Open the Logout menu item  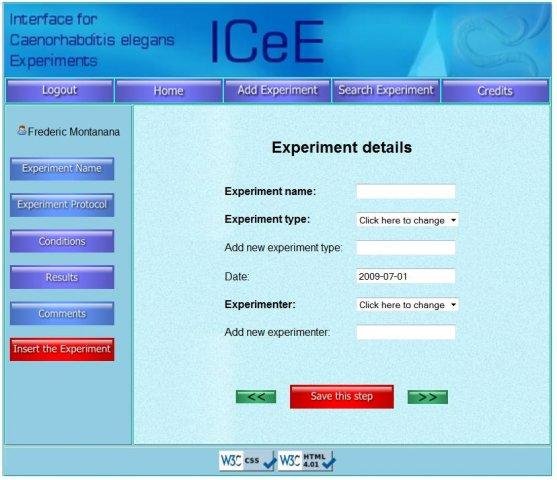59,91
